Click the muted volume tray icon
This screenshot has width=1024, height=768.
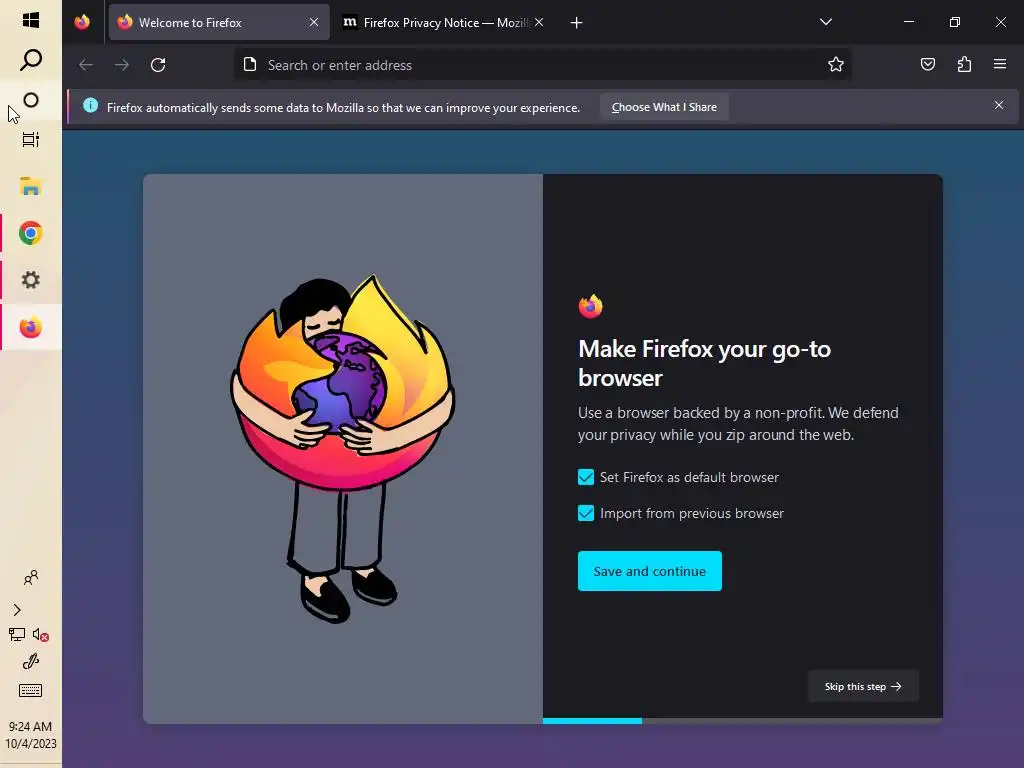(40, 635)
